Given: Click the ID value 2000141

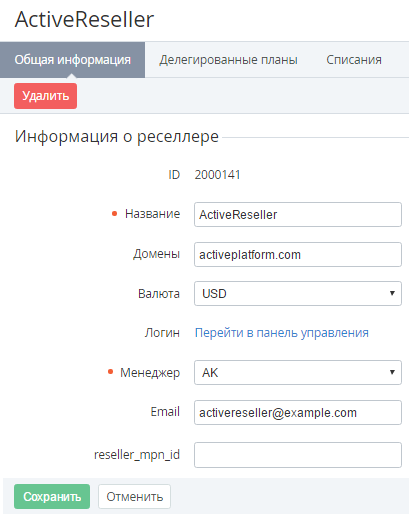Looking at the screenshot, I should point(217,175).
